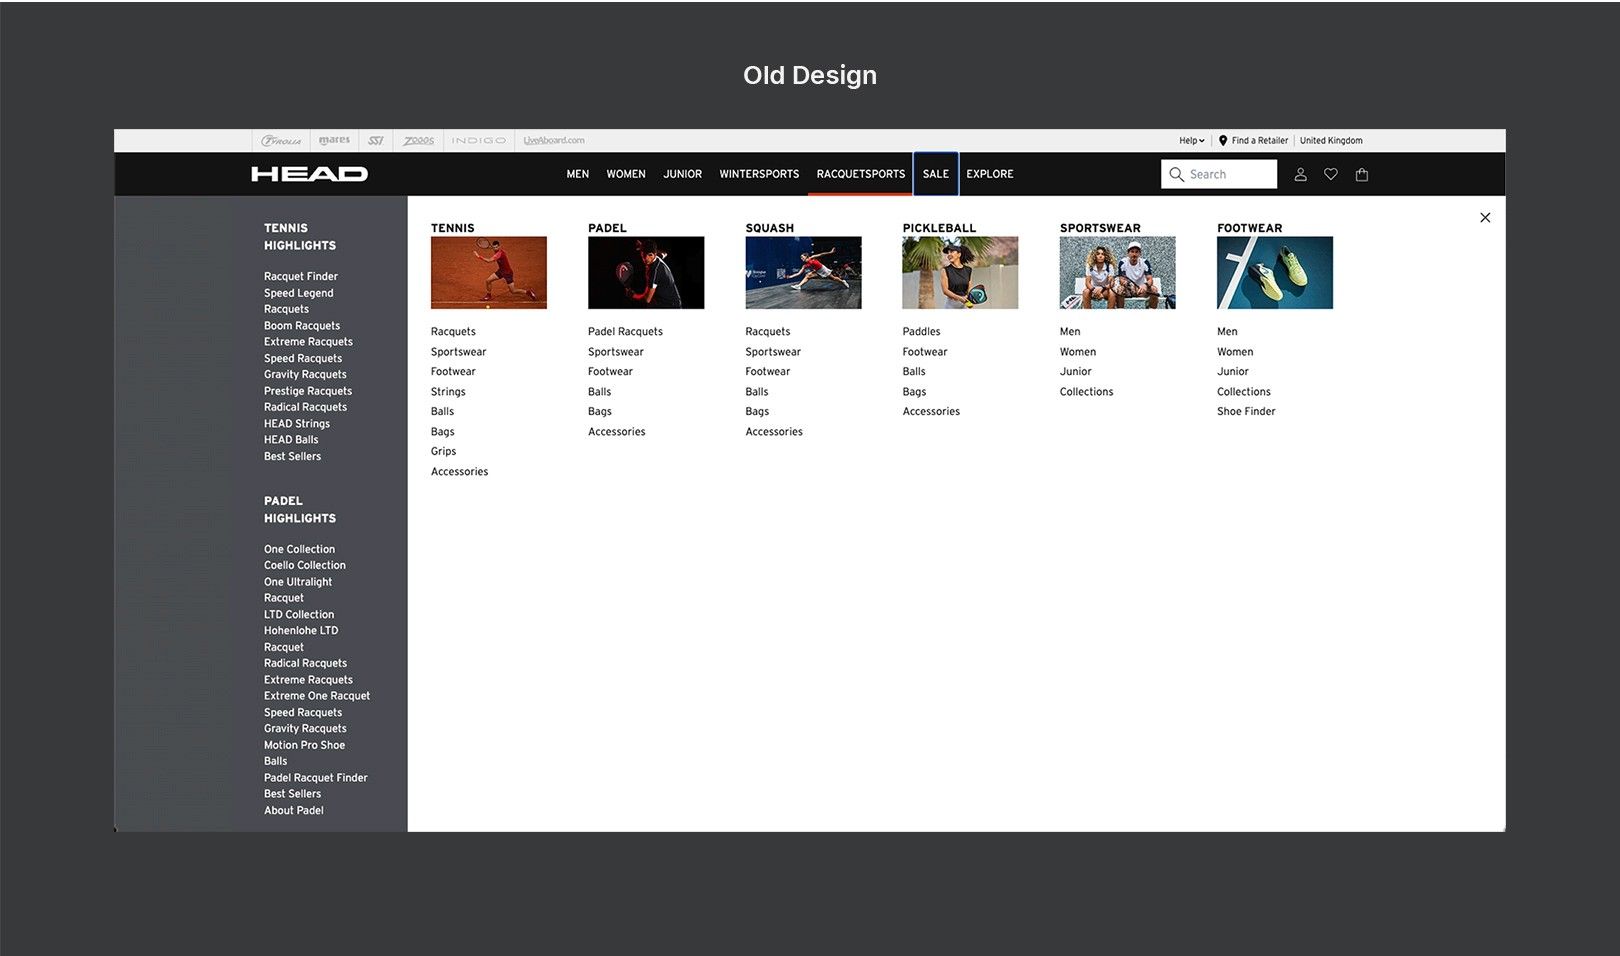Click the Padel category thumbnail
The width and height of the screenshot is (1620, 956).
[646, 272]
